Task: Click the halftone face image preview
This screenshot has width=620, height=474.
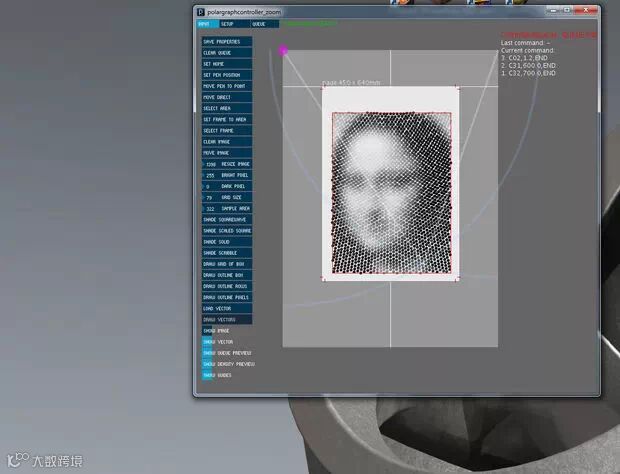Action: tap(391, 193)
